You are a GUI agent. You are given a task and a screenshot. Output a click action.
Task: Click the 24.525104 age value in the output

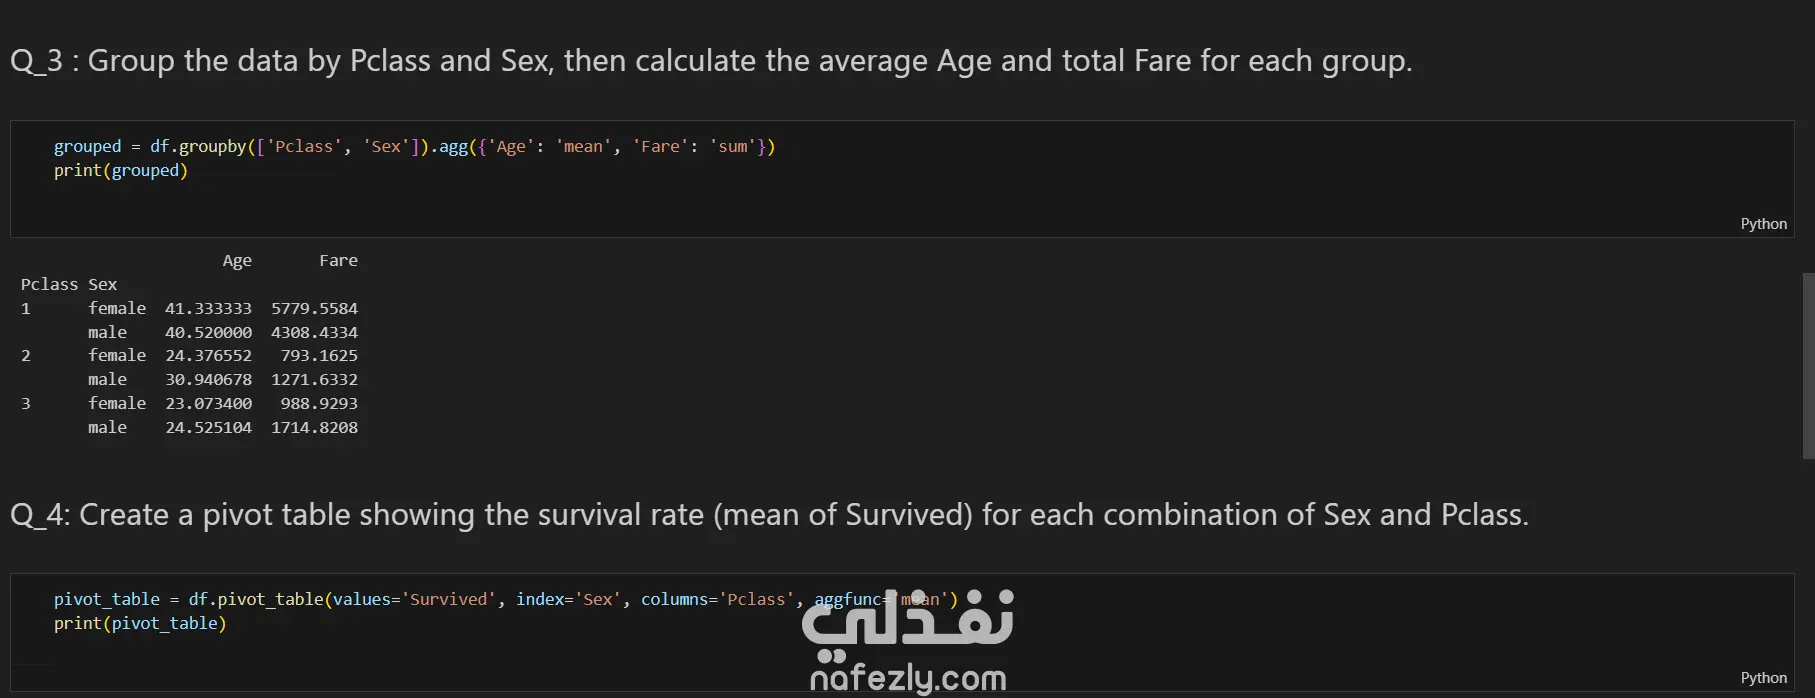(208, 428)
